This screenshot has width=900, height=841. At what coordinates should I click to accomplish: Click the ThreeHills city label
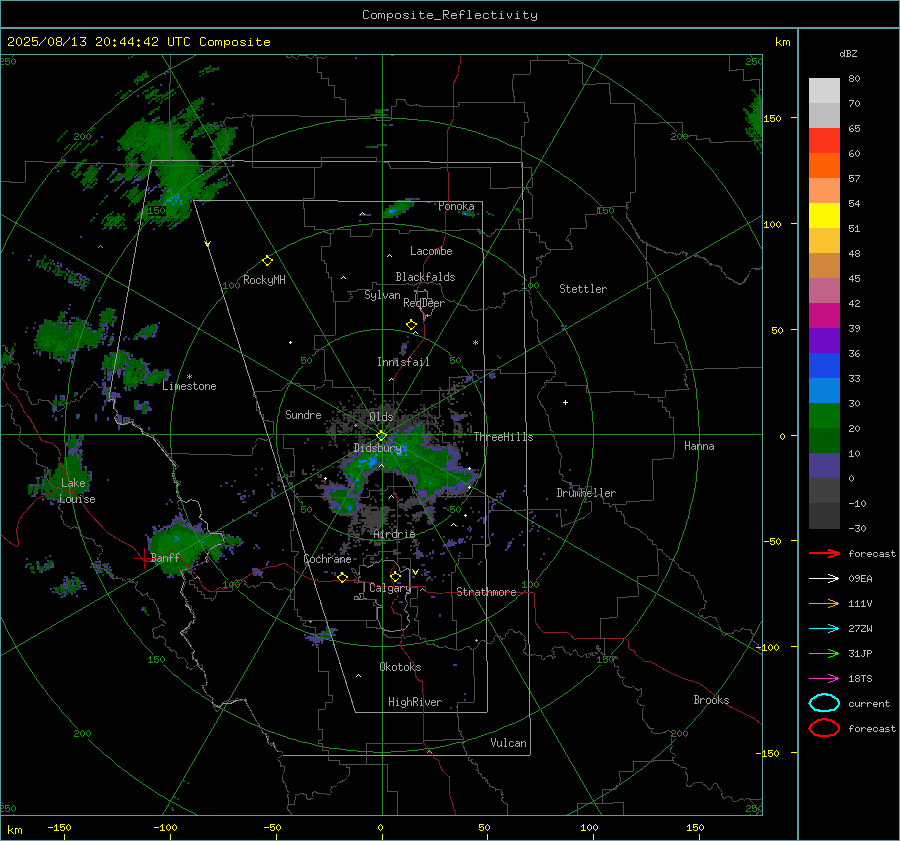click(503, 437)
